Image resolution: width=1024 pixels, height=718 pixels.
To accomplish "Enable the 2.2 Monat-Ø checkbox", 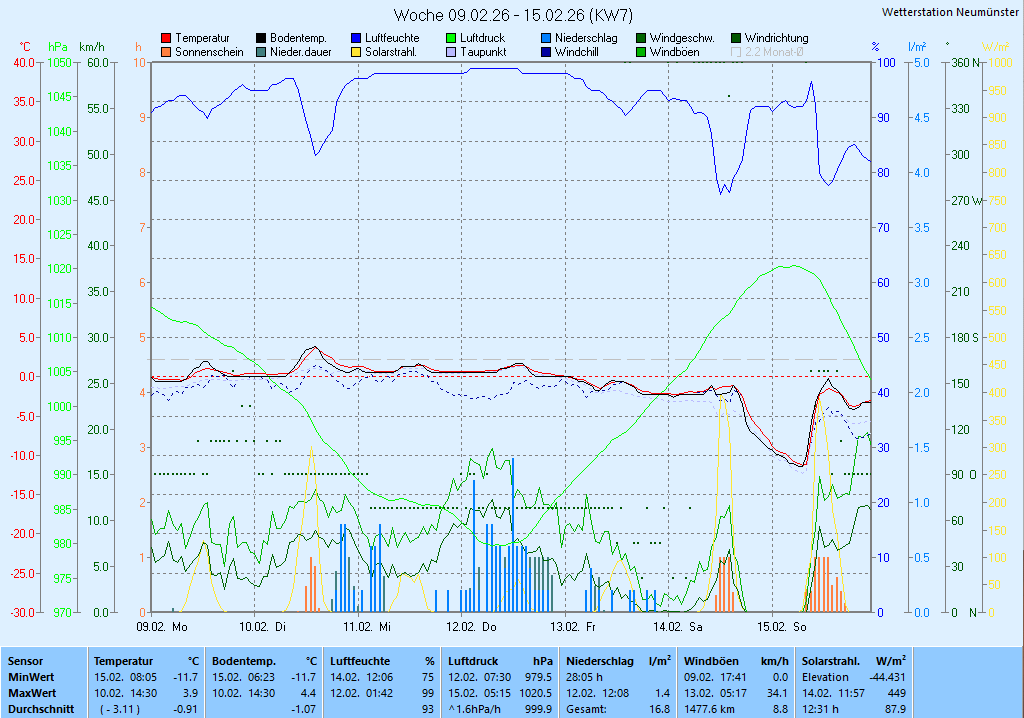I will pyautogui.click(x=736, y=52).
